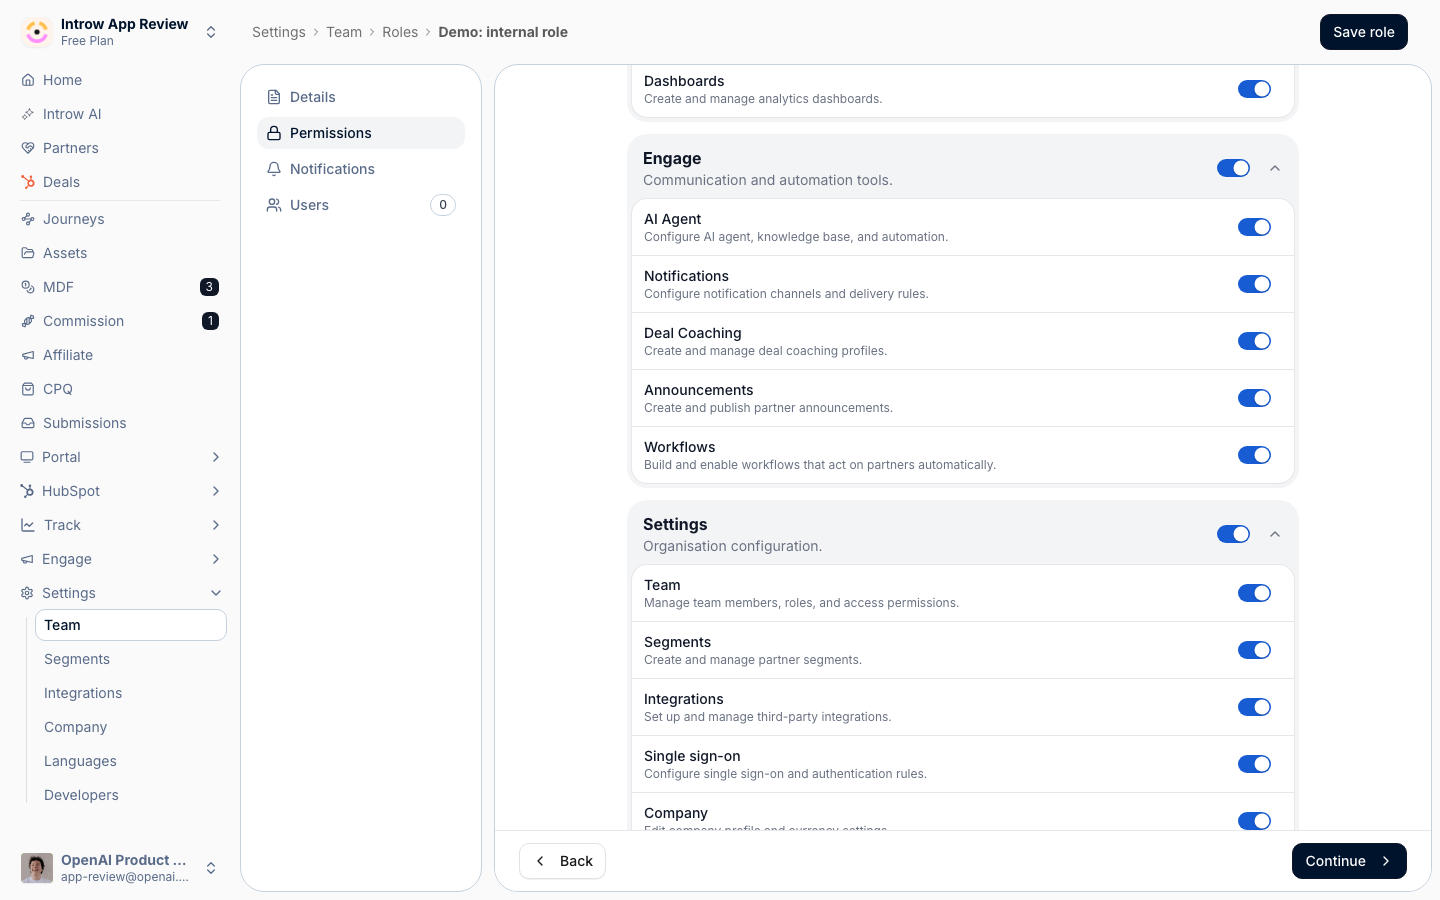This screenshot has height=900, width=1440.
Task: Click the Introw logo at top left
Action: coord(37,32)
